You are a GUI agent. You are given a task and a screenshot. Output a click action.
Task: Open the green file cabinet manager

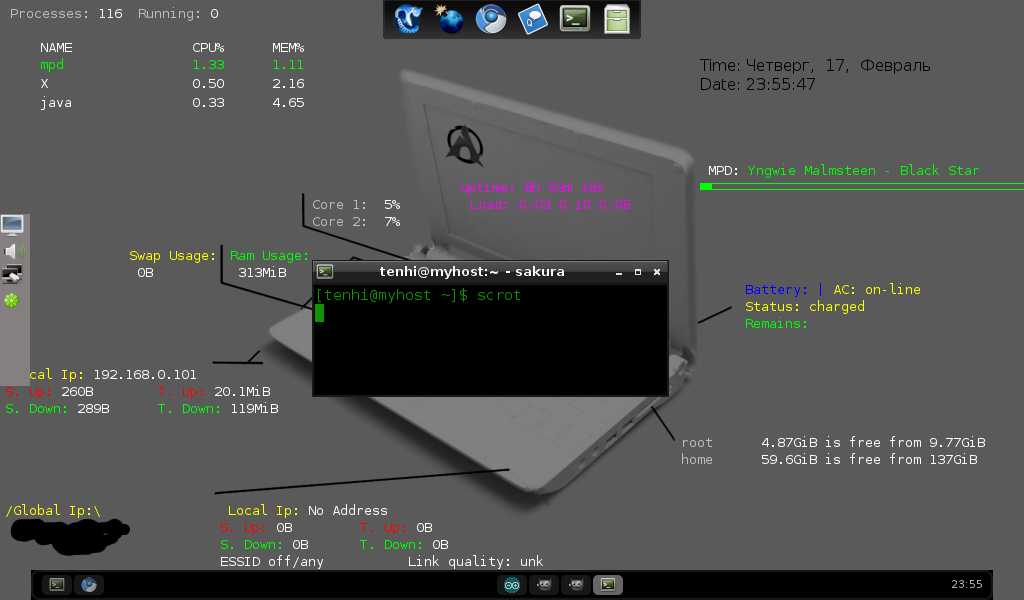616,18
